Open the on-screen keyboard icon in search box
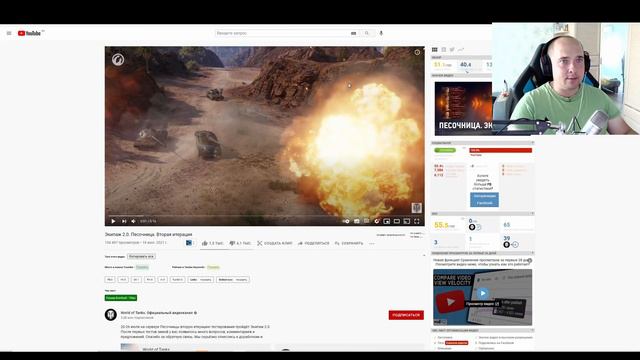The image size is (640, 360). pos(353,33)
